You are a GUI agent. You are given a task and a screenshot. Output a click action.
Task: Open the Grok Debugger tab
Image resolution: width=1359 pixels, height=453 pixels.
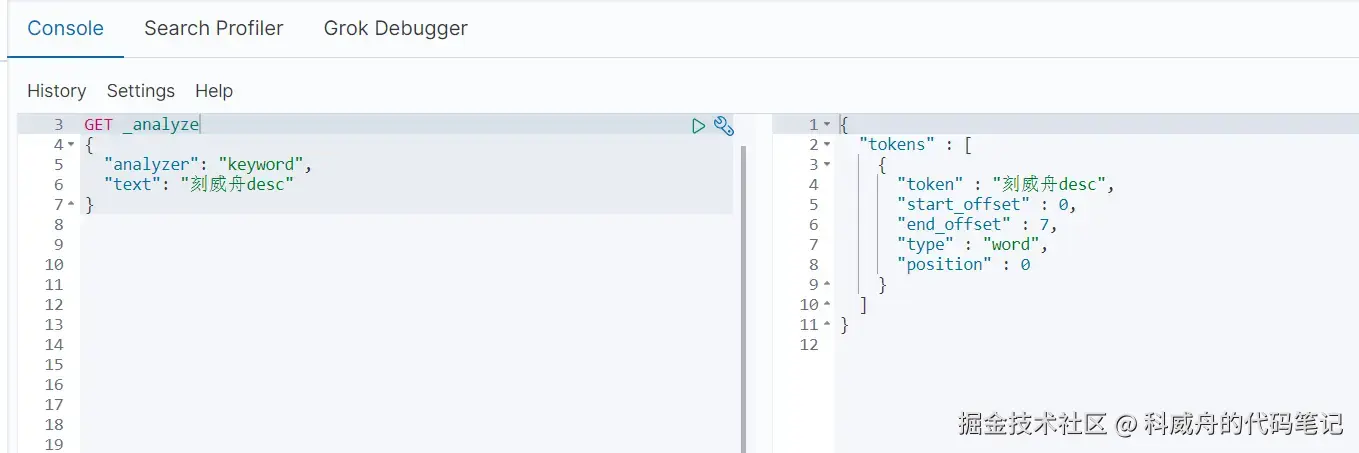396,28
